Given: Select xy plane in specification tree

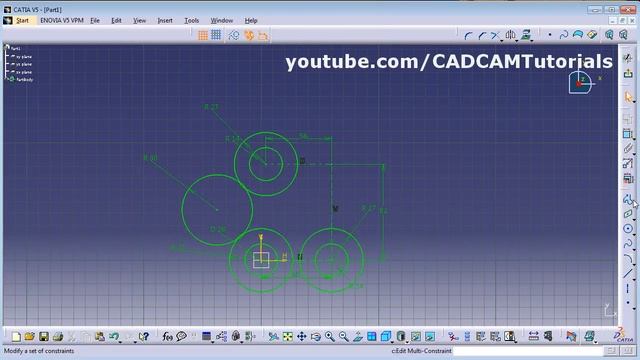Looking at the screenshot, I should tap(24, 57).
